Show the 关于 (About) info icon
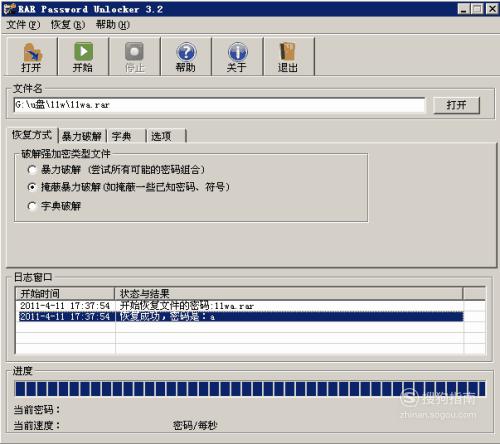This screenshot has width=500, height=444. (237, 56)
